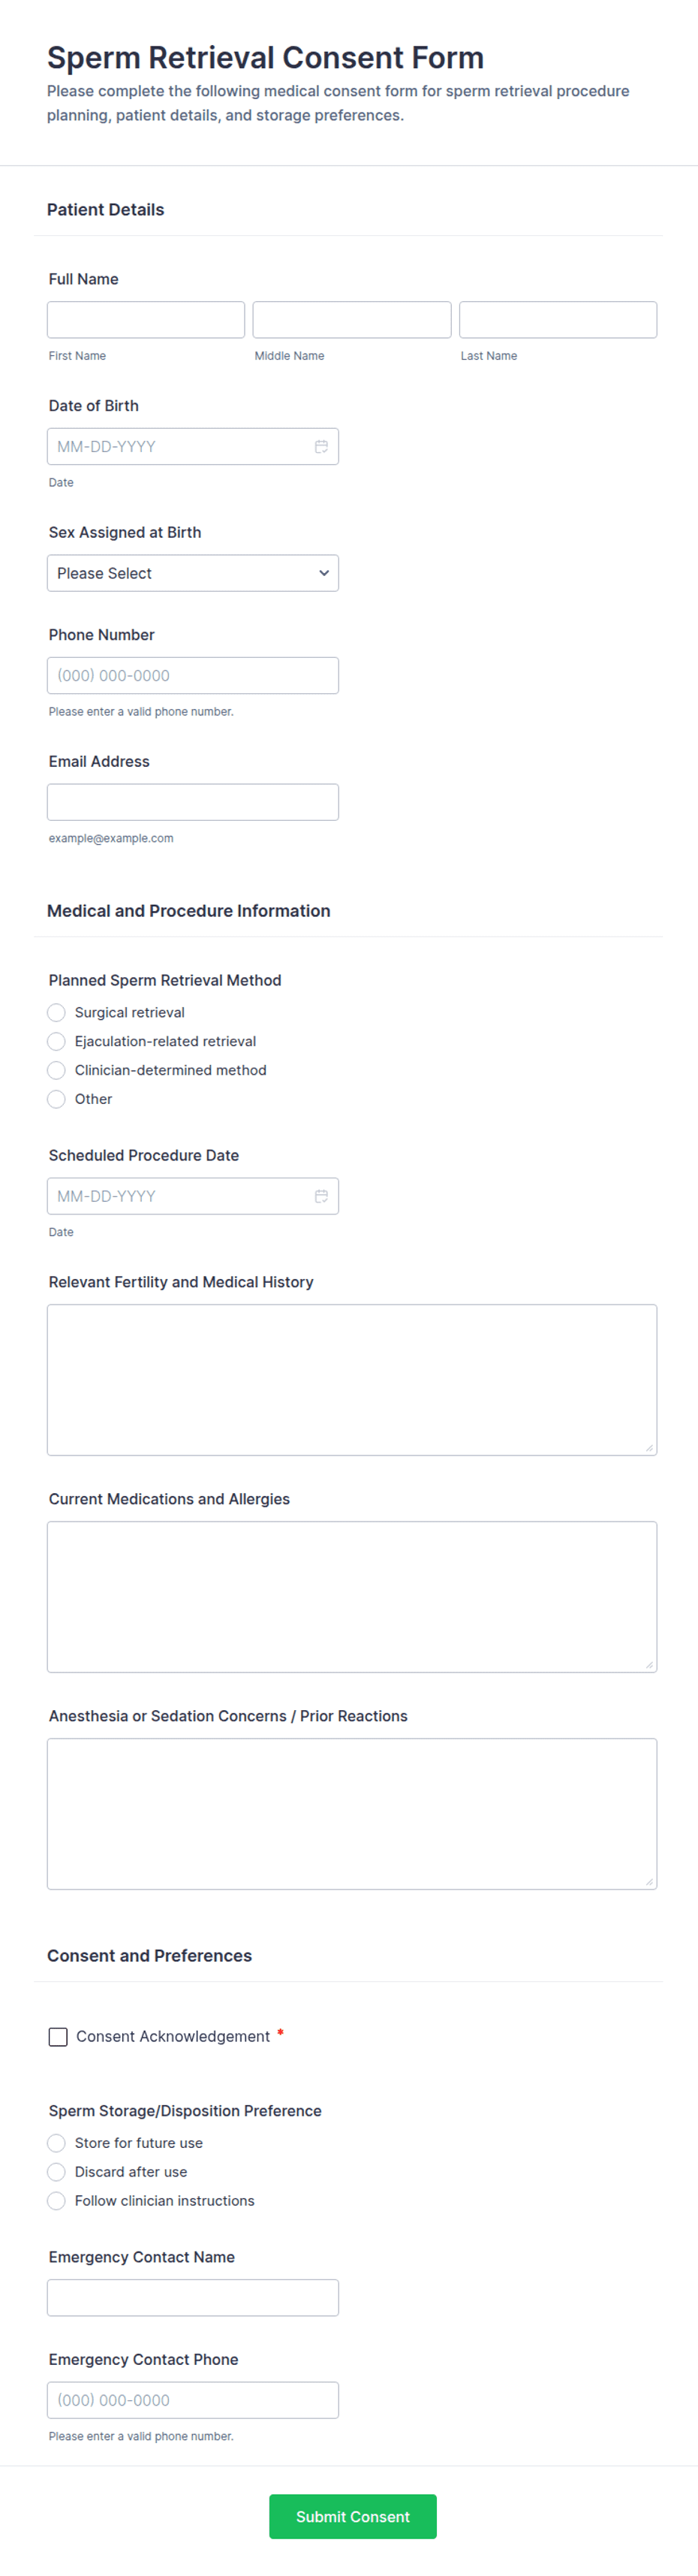Select Other as retrieval method

click(x=56, y=1099)
